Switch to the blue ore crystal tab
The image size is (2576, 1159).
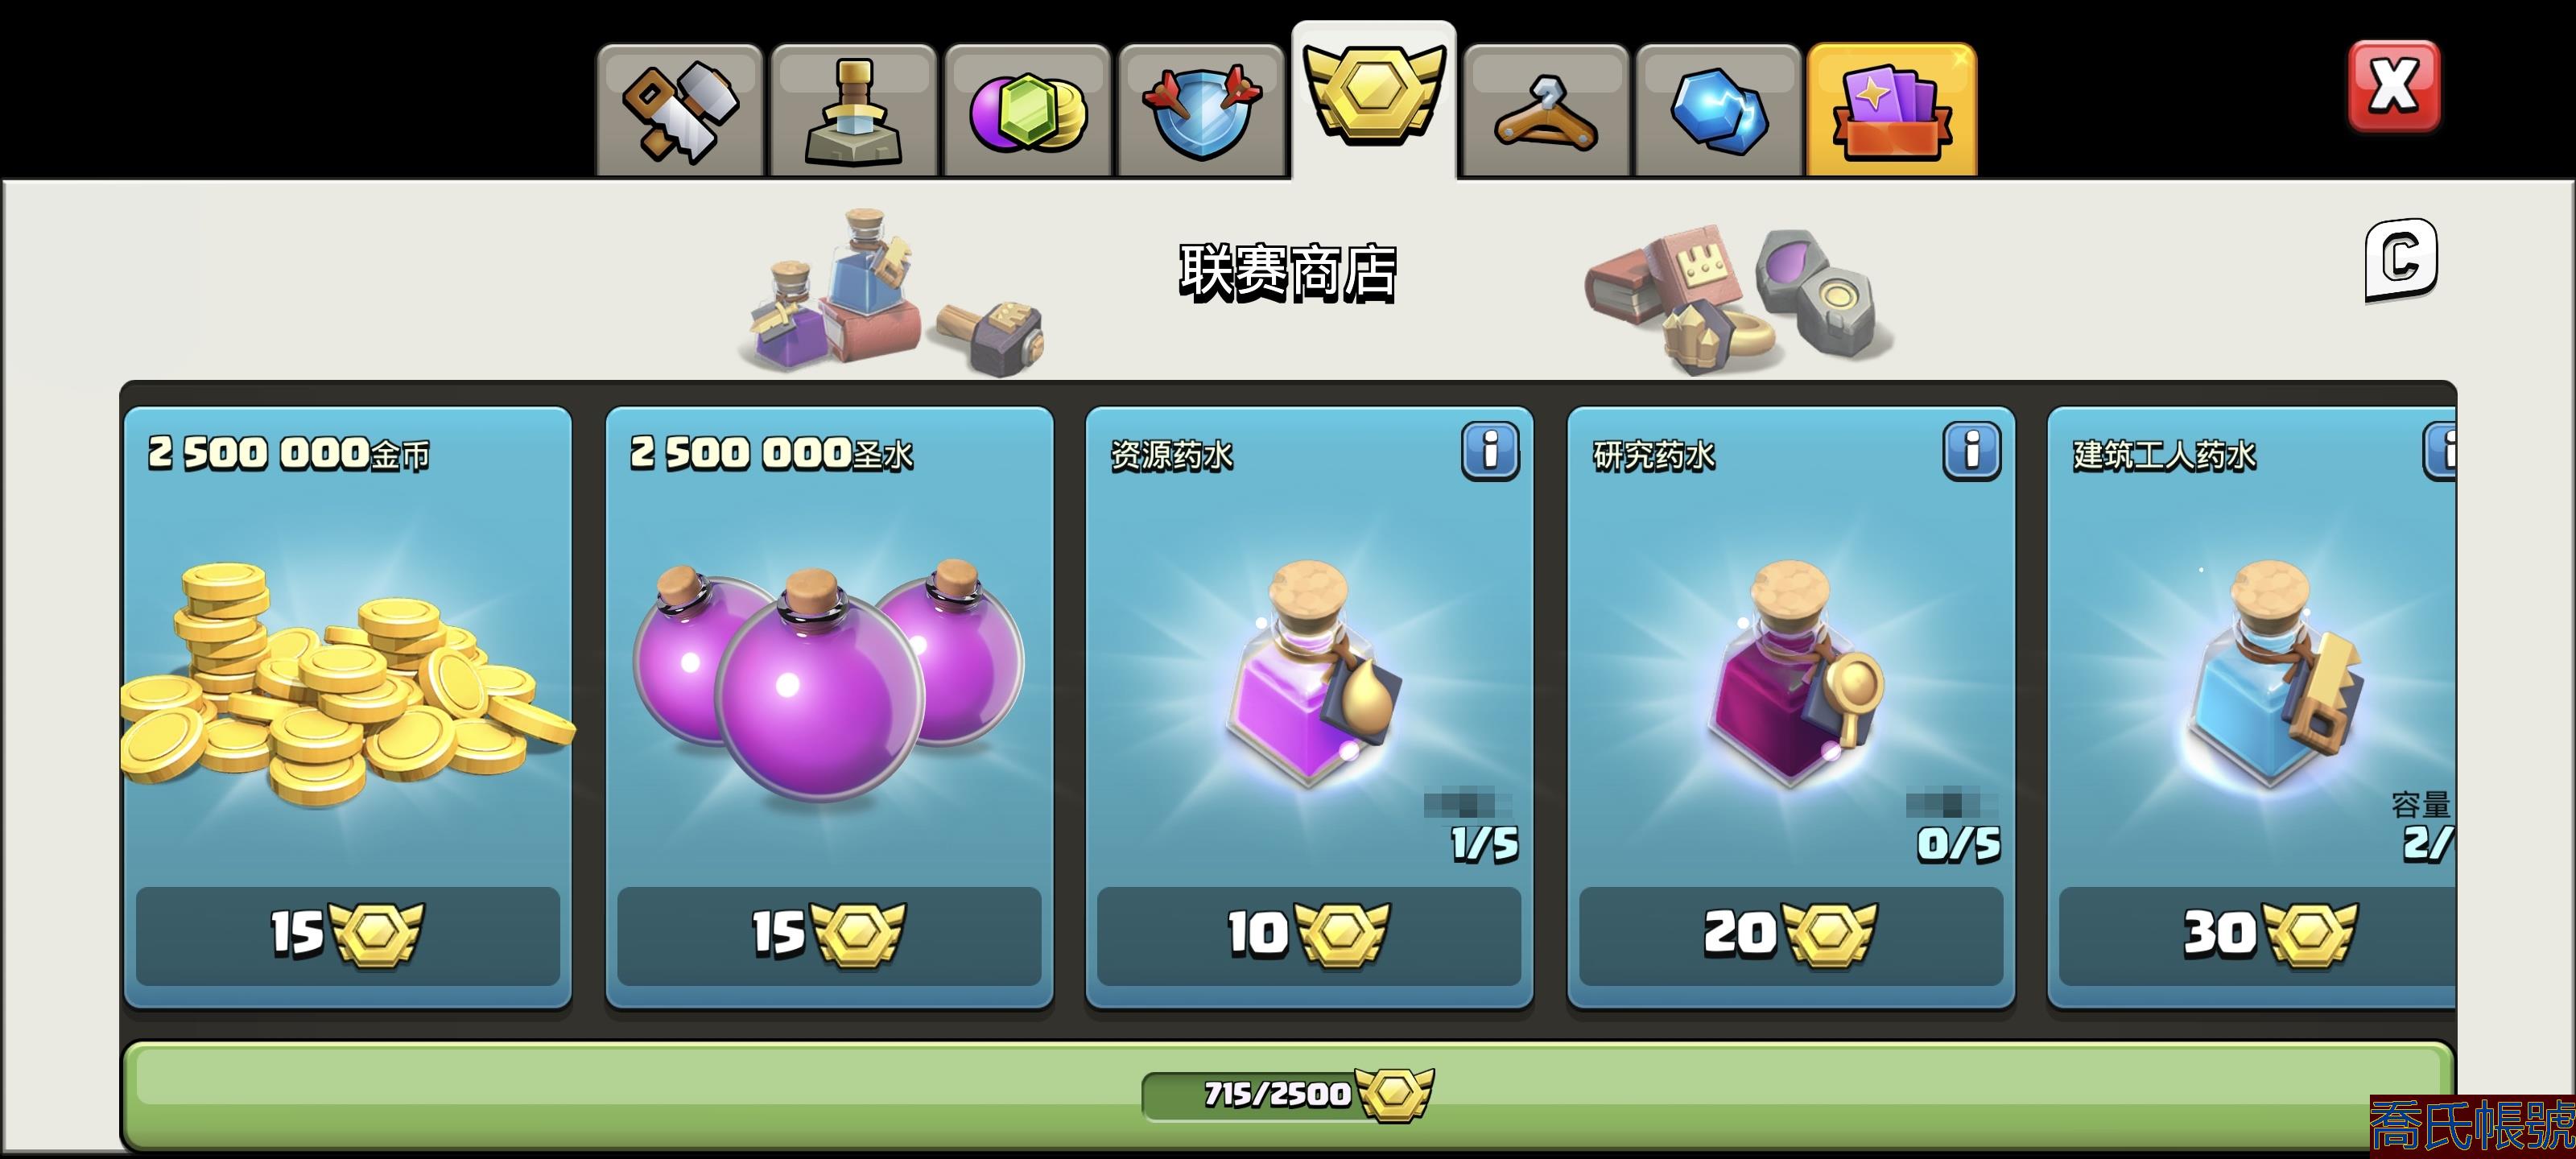pos(1718,111)
